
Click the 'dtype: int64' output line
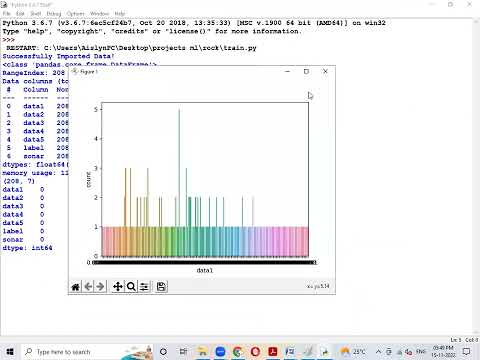point(27,248)
